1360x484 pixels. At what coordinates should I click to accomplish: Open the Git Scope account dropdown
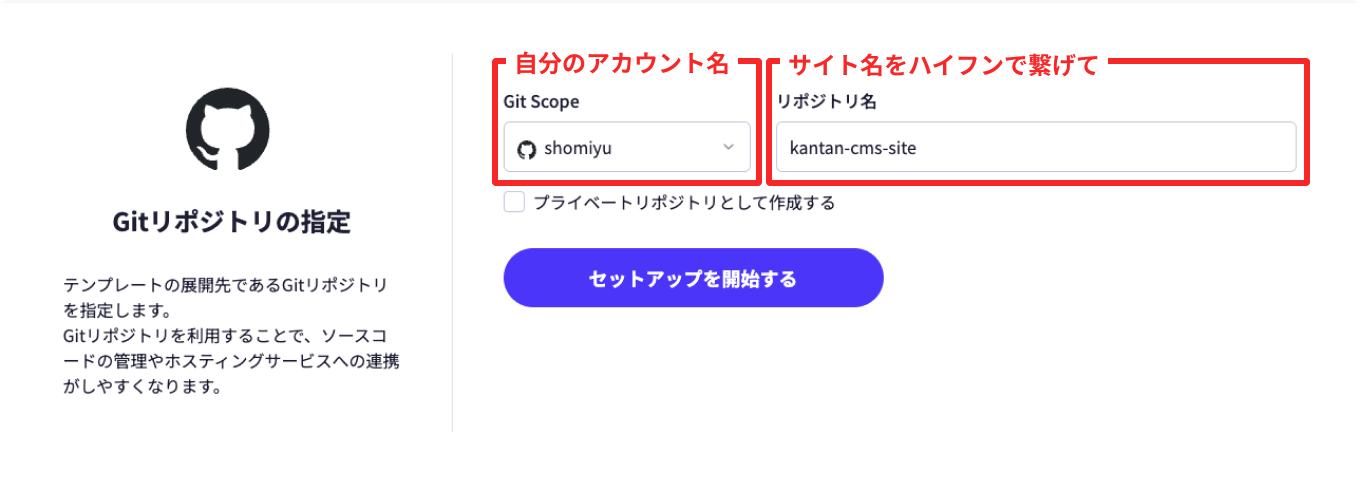pos(626,148)
